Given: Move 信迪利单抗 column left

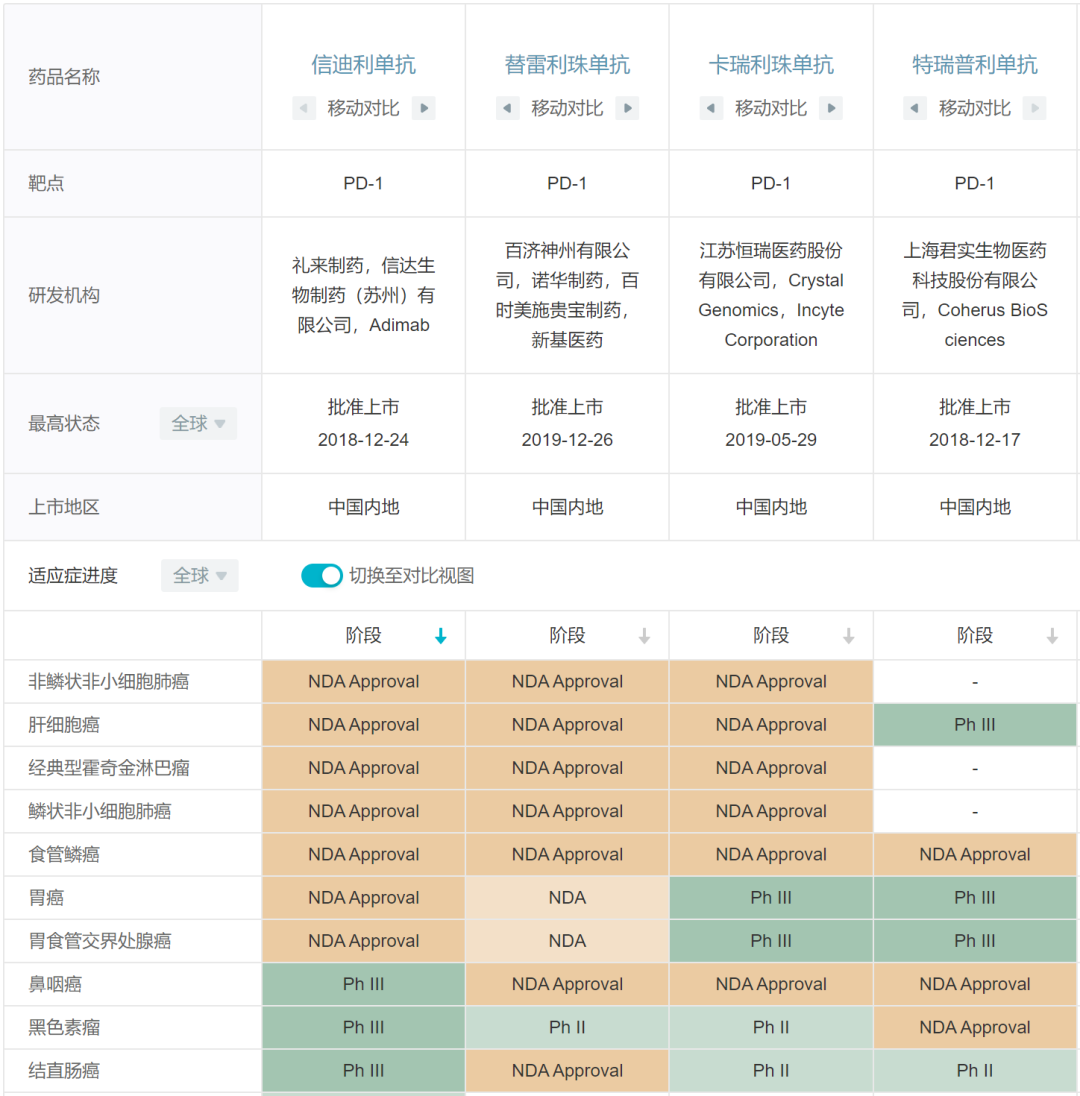Looking at the screenshot, I should (303, 108).
